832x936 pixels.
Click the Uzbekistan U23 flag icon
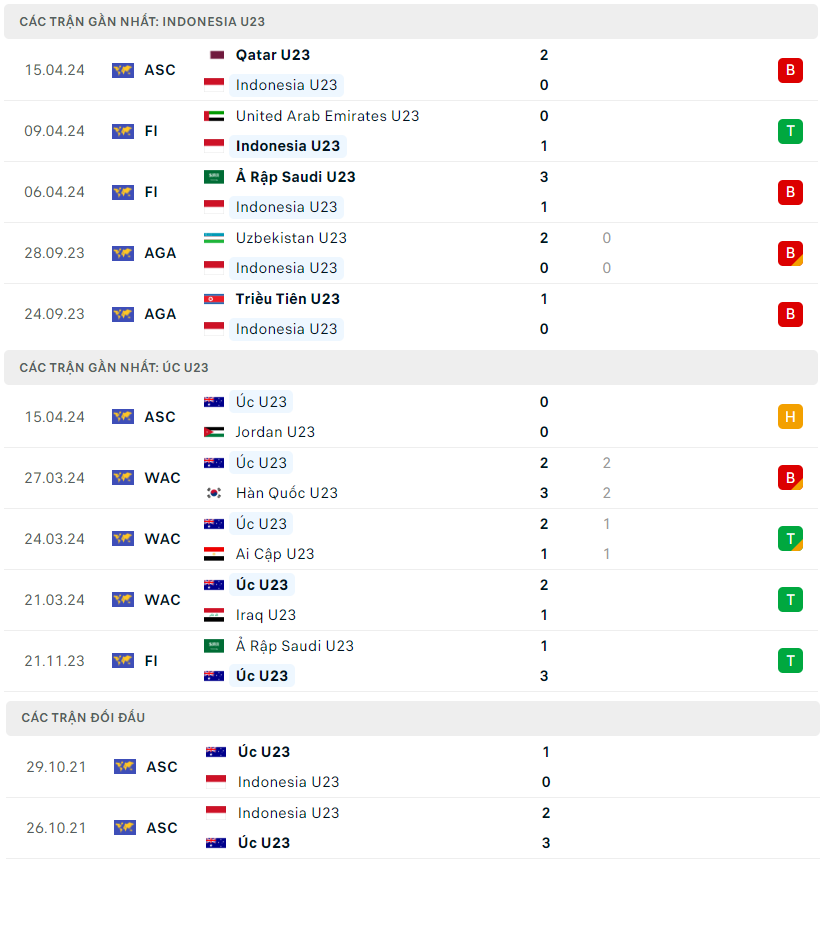[214, 238]
